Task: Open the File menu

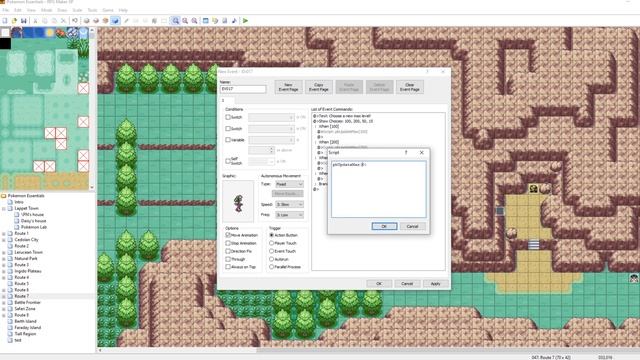Action: click(6, 10)
